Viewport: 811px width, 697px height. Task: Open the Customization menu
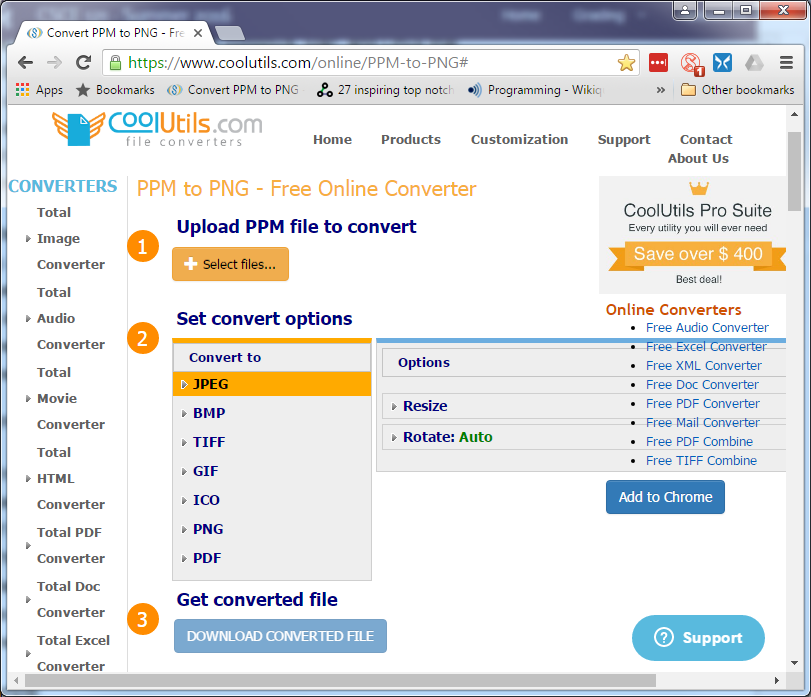point(519,140)
